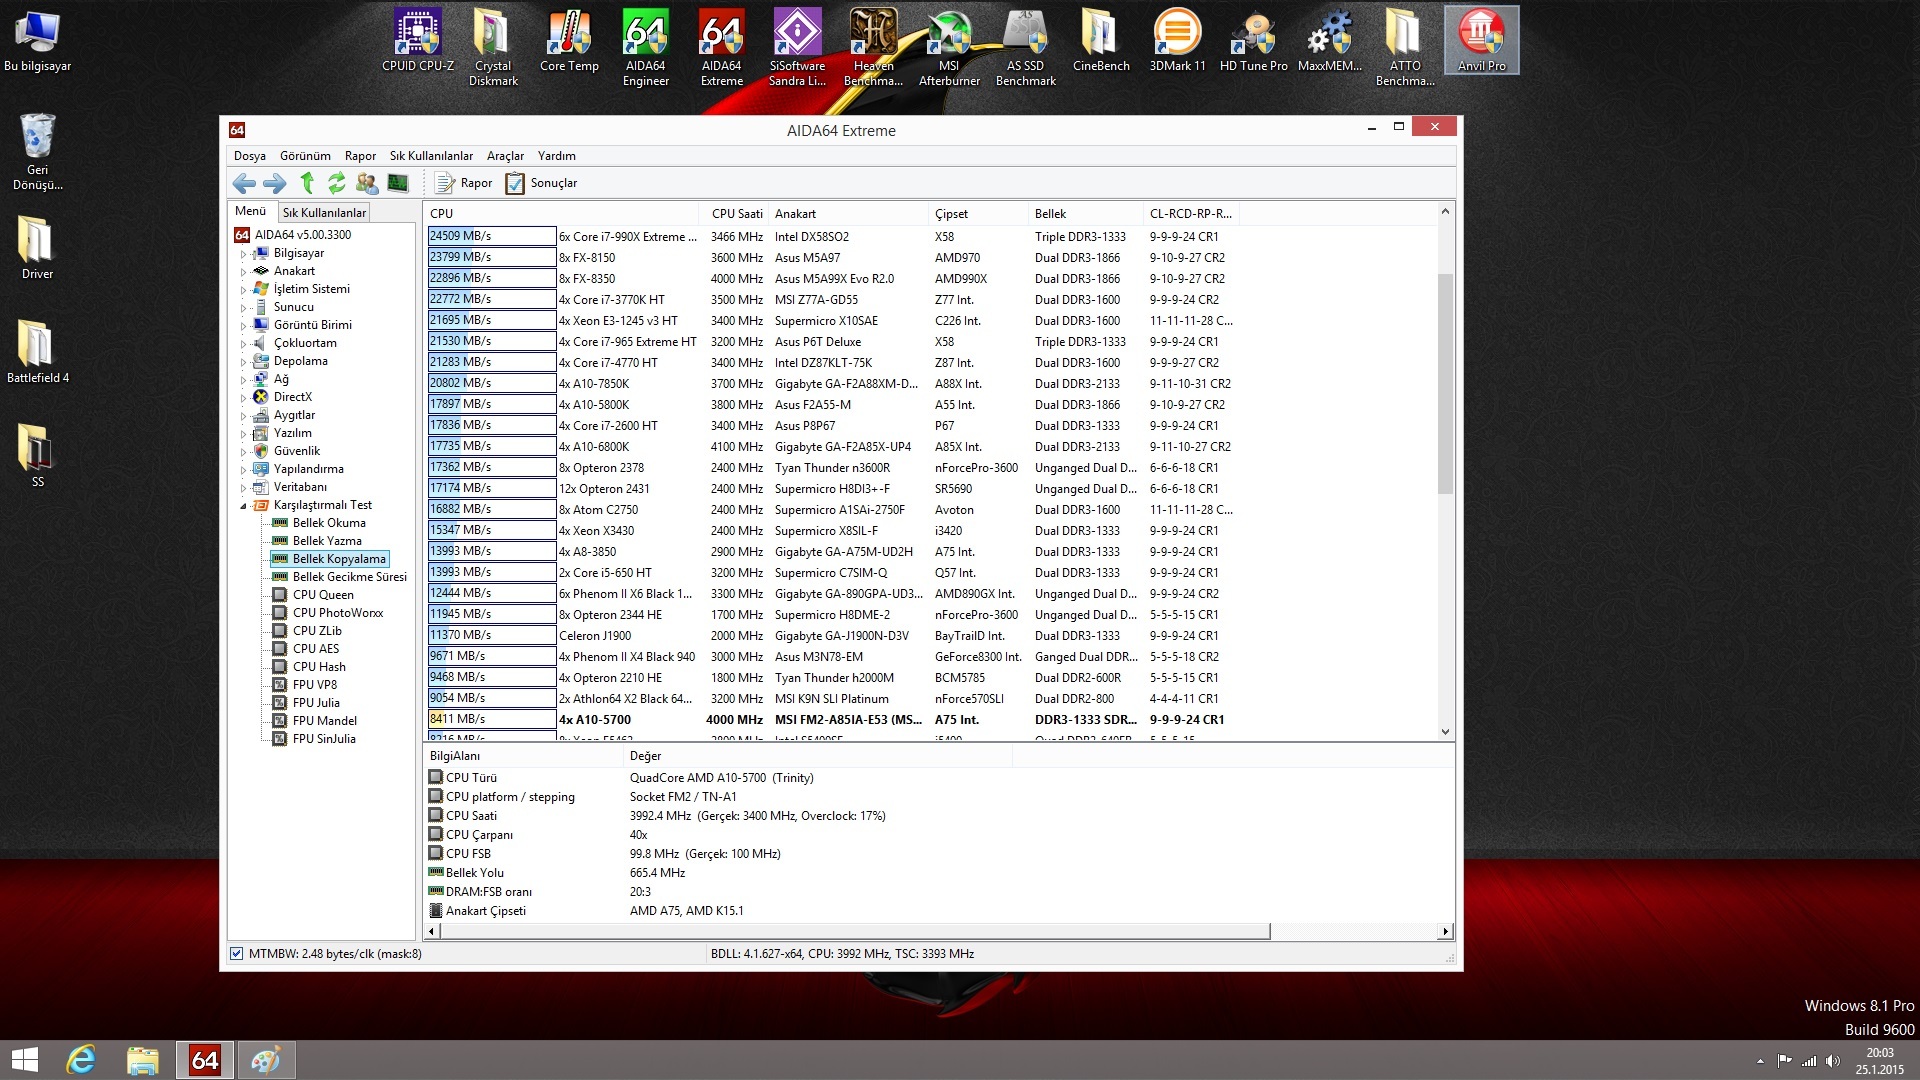Image resolution: width=1920 pixels, height=1080 pixels.
Task: Expand the Yazılım tree node
Action: (243, 434)
